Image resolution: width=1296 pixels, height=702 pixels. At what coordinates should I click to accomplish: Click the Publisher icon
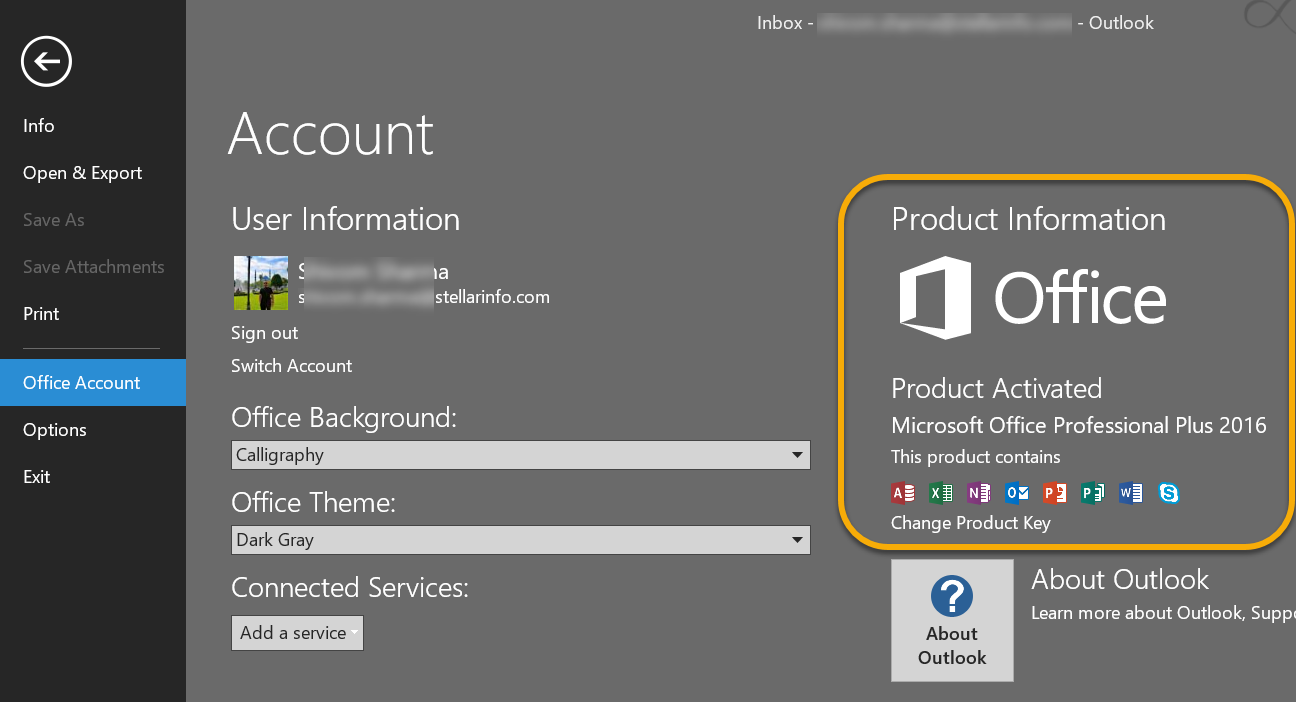1093,492
